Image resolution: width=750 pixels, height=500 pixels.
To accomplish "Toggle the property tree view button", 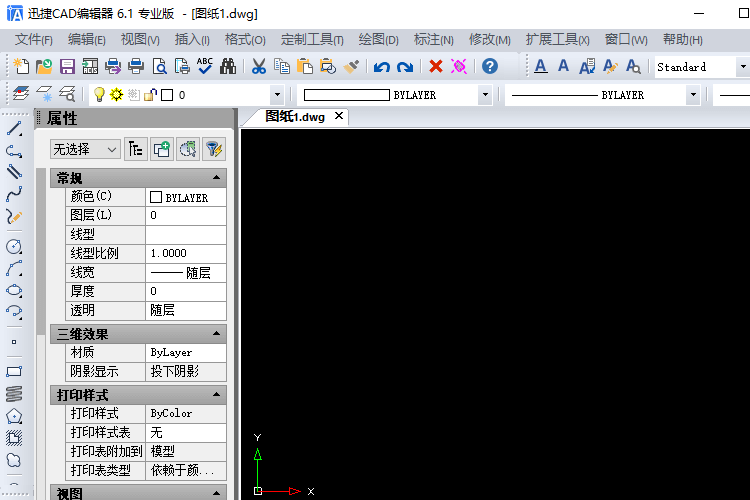I will (136, 150).
